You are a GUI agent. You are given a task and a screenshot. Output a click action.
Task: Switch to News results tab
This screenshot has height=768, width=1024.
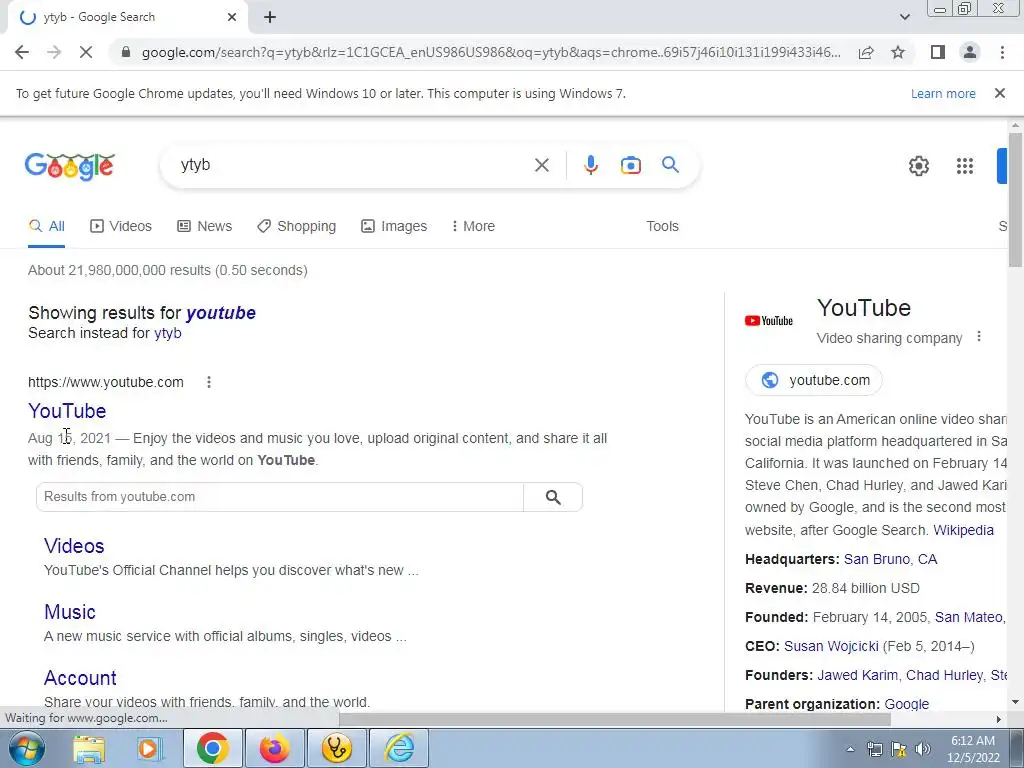(x=204, y=226)
